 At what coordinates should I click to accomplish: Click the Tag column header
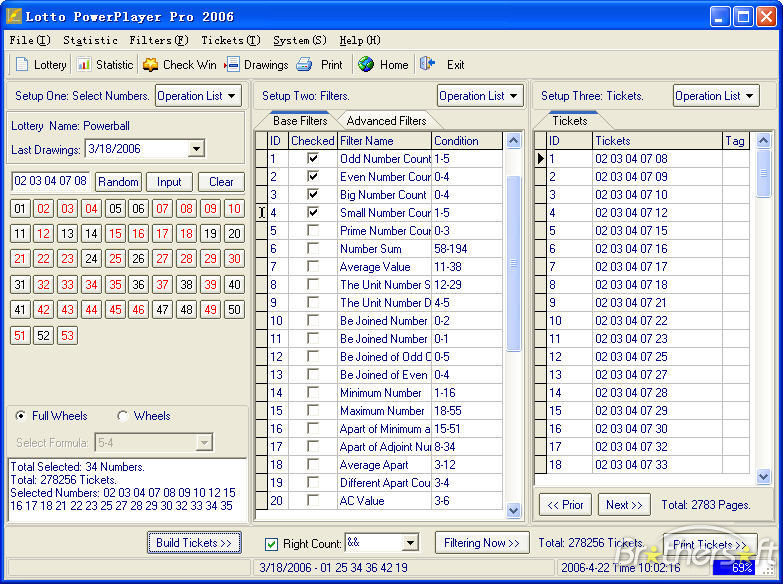tap(735, 141)
